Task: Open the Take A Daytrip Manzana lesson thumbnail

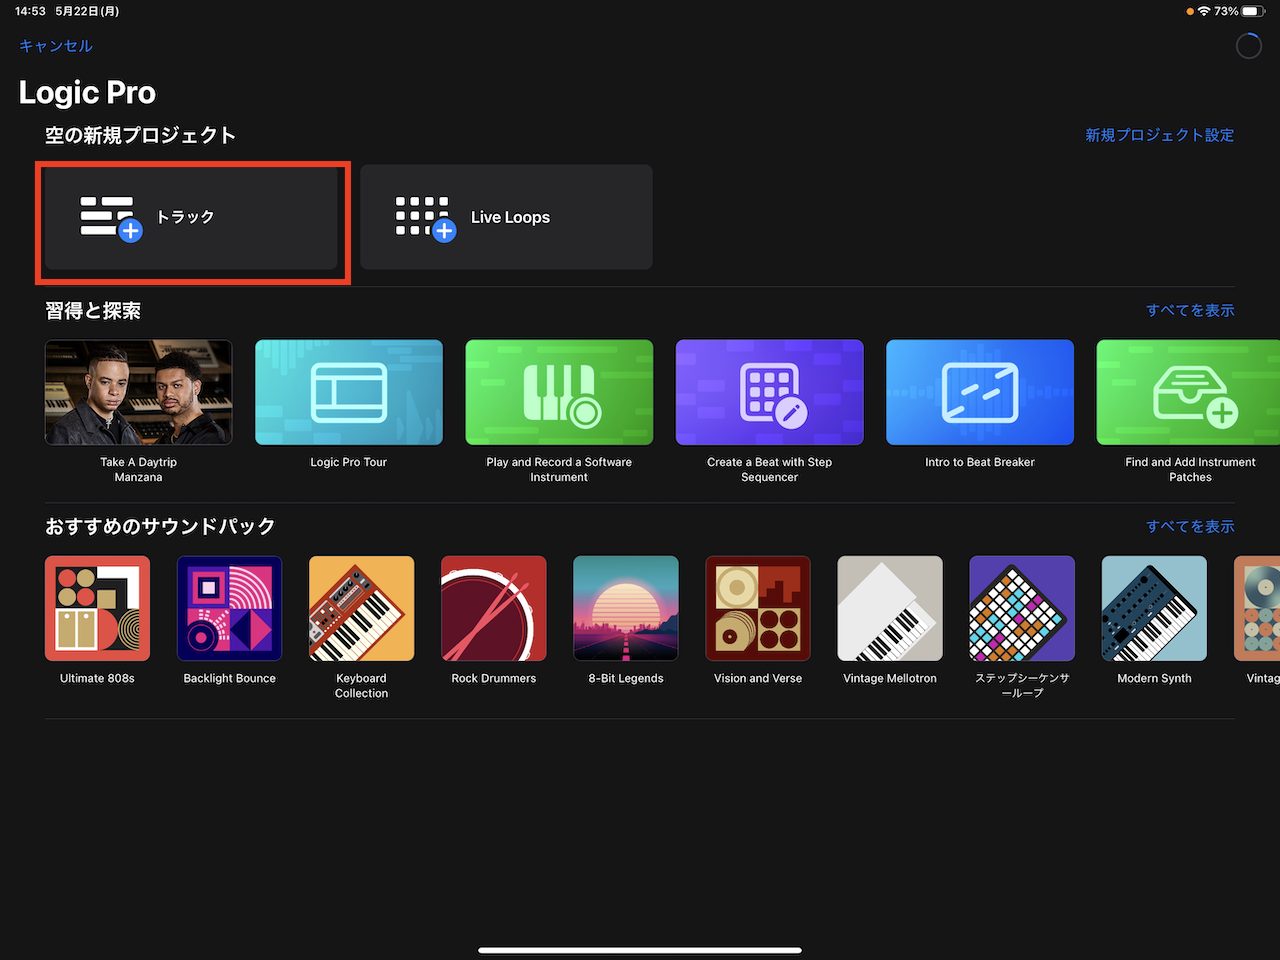Action: (x=139, y=392)
